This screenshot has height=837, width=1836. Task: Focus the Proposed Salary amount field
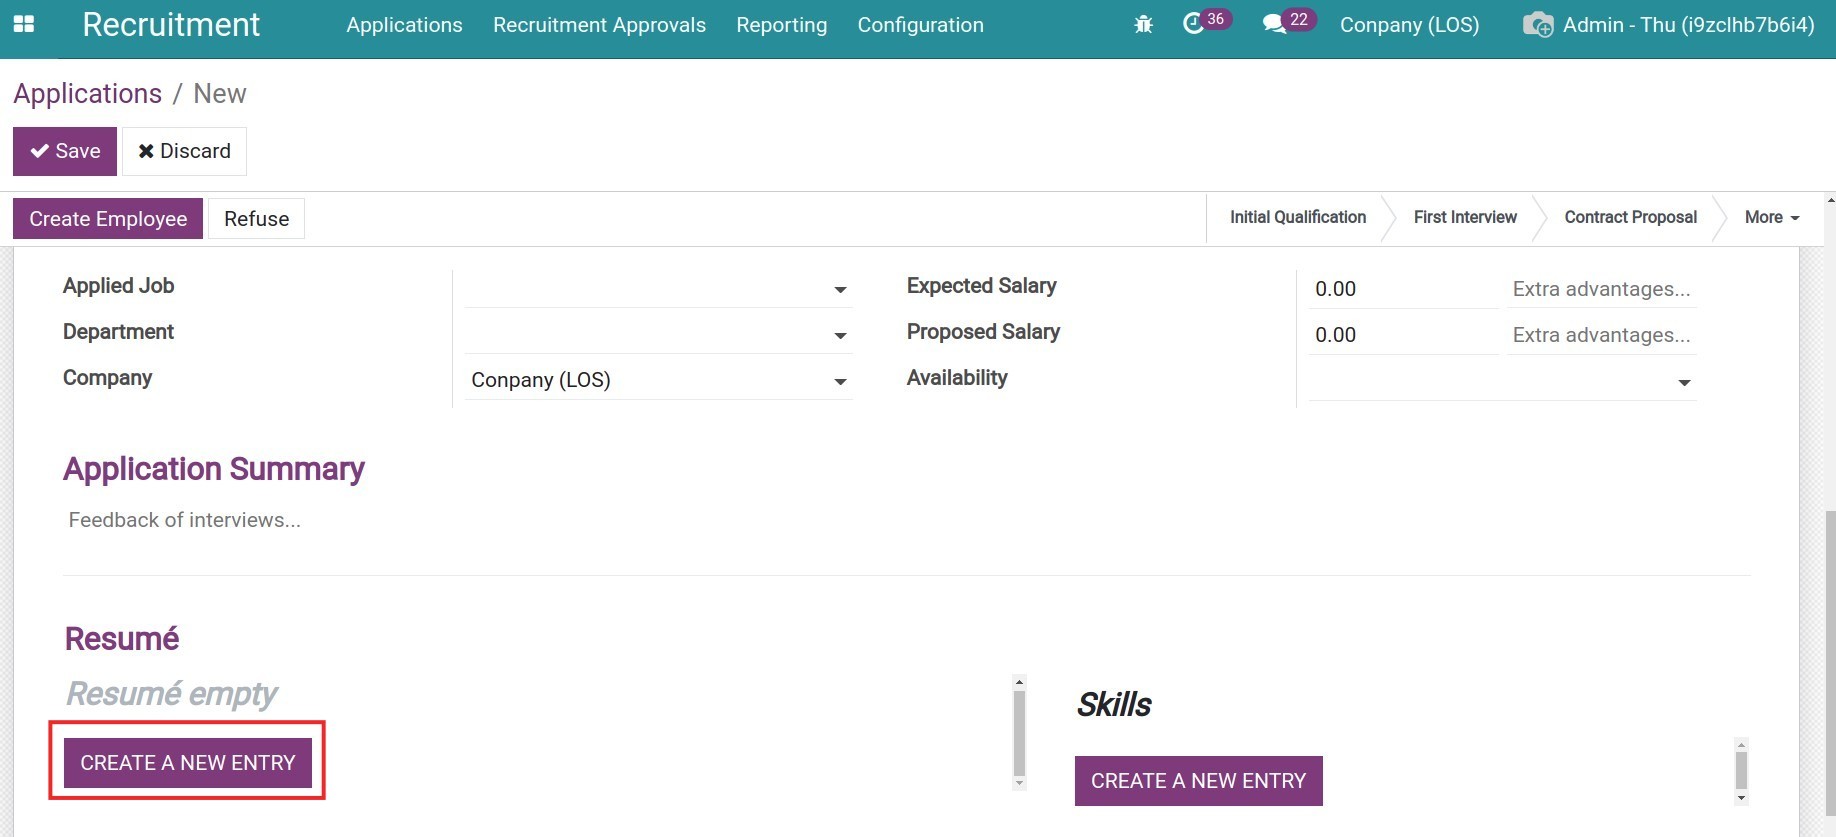coord(1403,335)
